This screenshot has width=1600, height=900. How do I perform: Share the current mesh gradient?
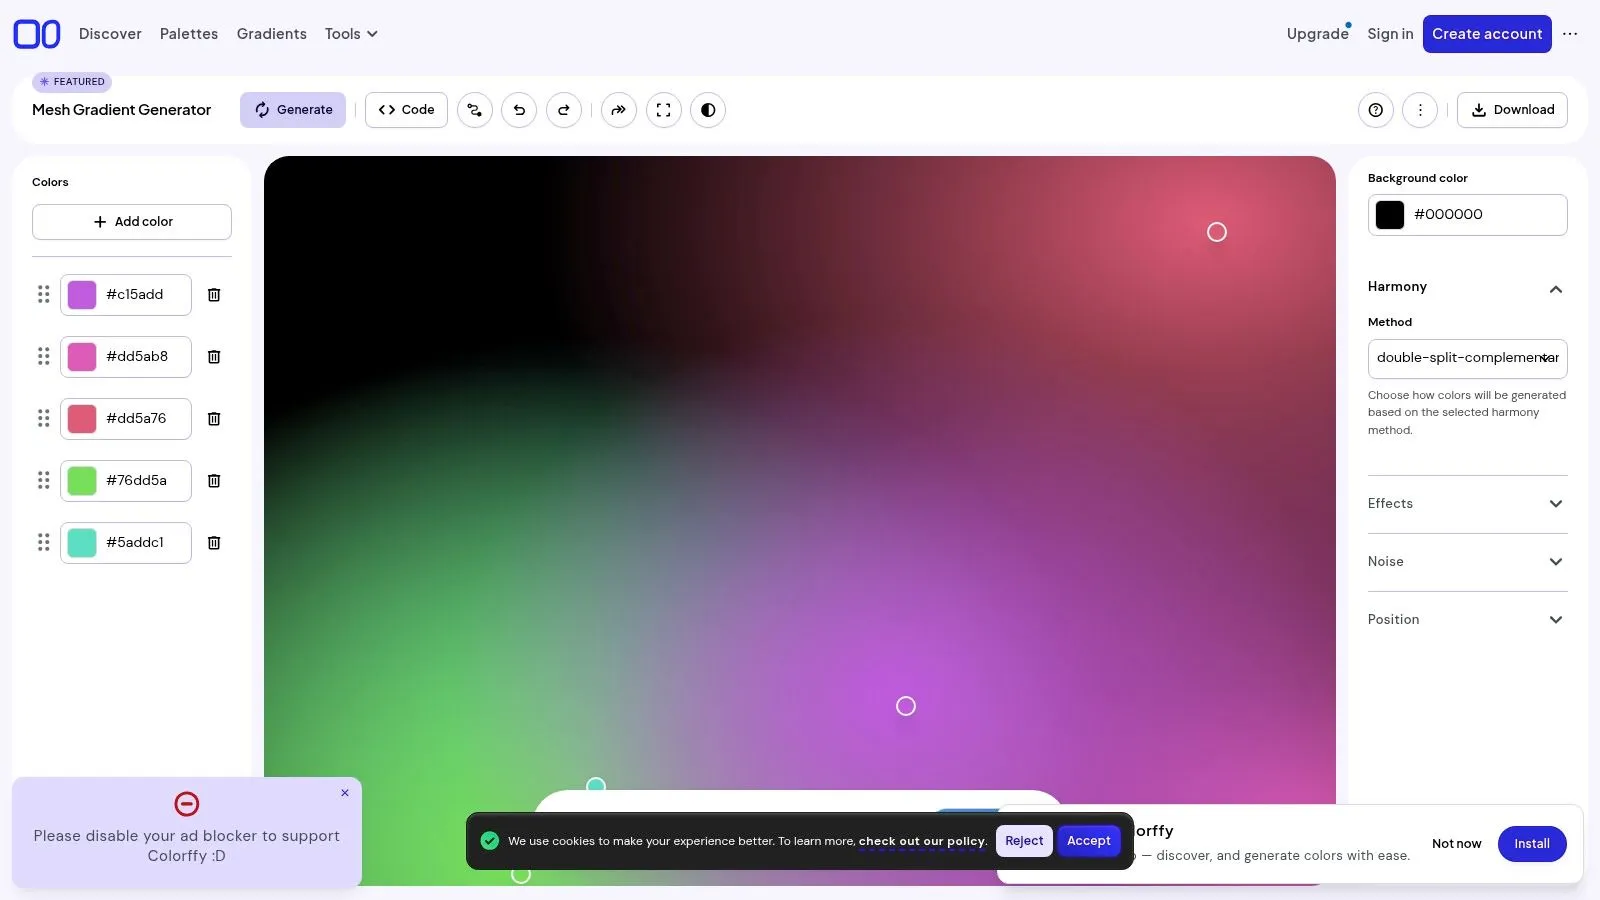619,110
